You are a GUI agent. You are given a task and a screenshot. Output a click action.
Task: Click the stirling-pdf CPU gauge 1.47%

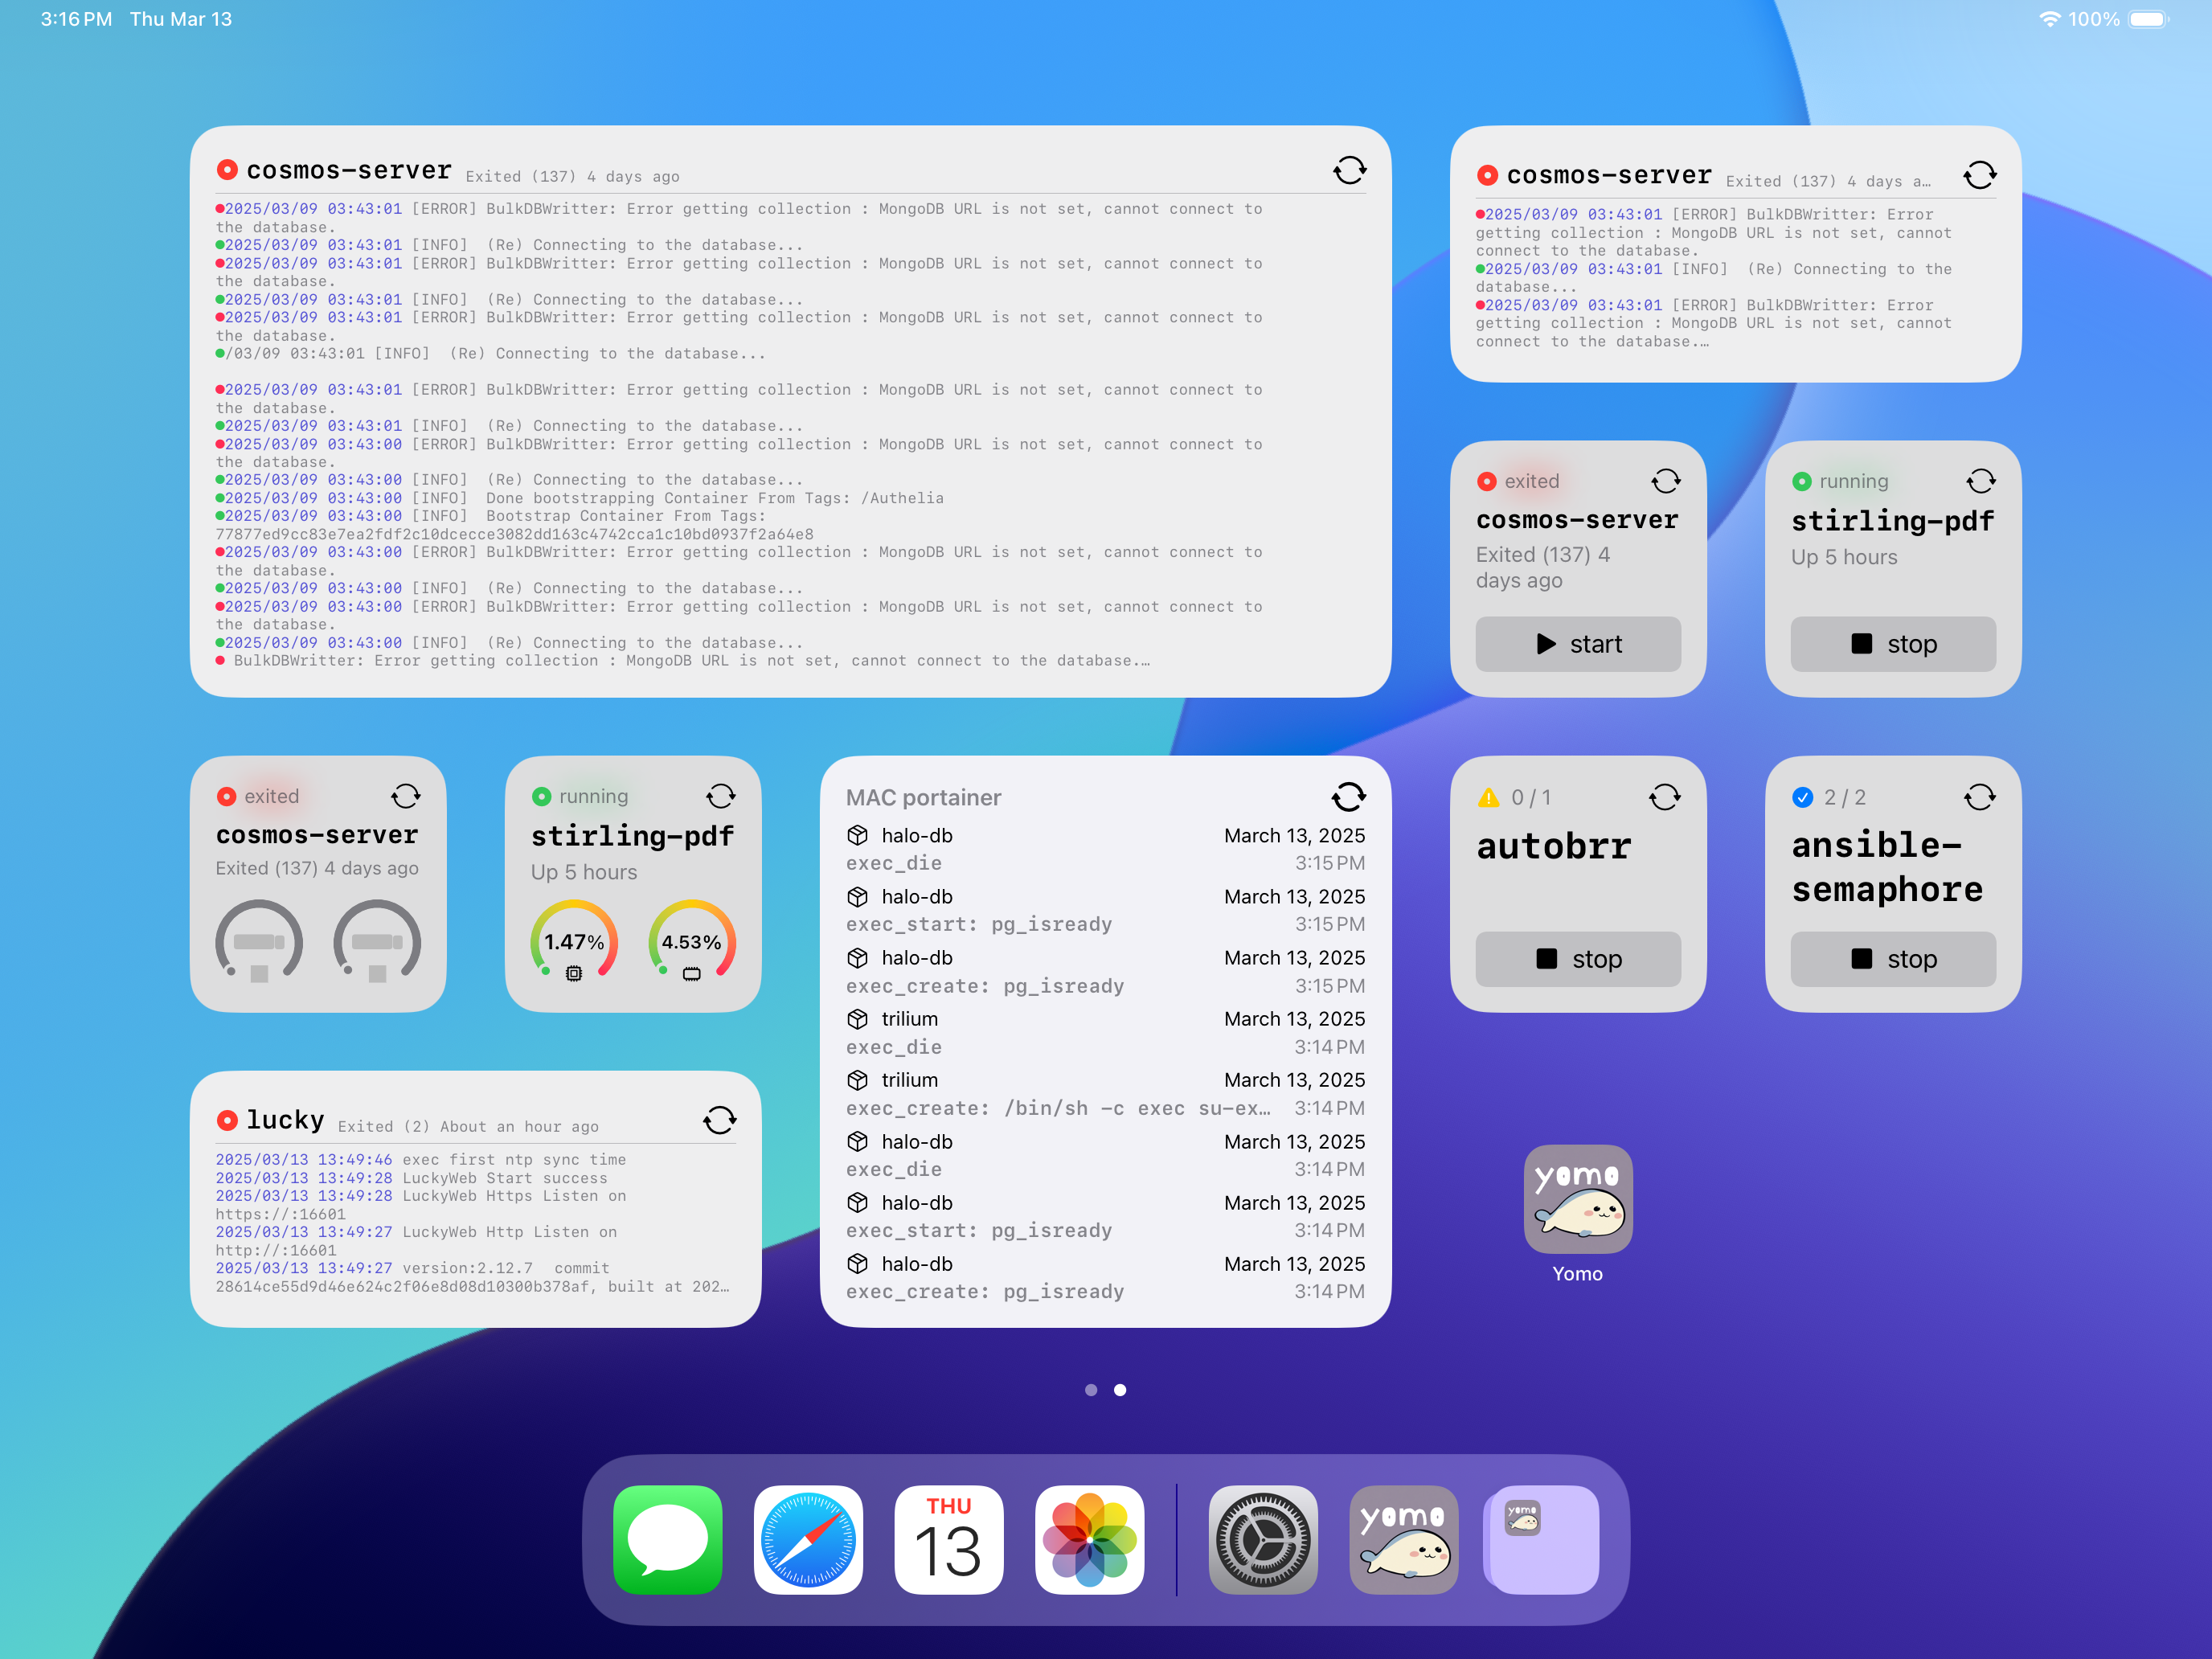[574, 941]
